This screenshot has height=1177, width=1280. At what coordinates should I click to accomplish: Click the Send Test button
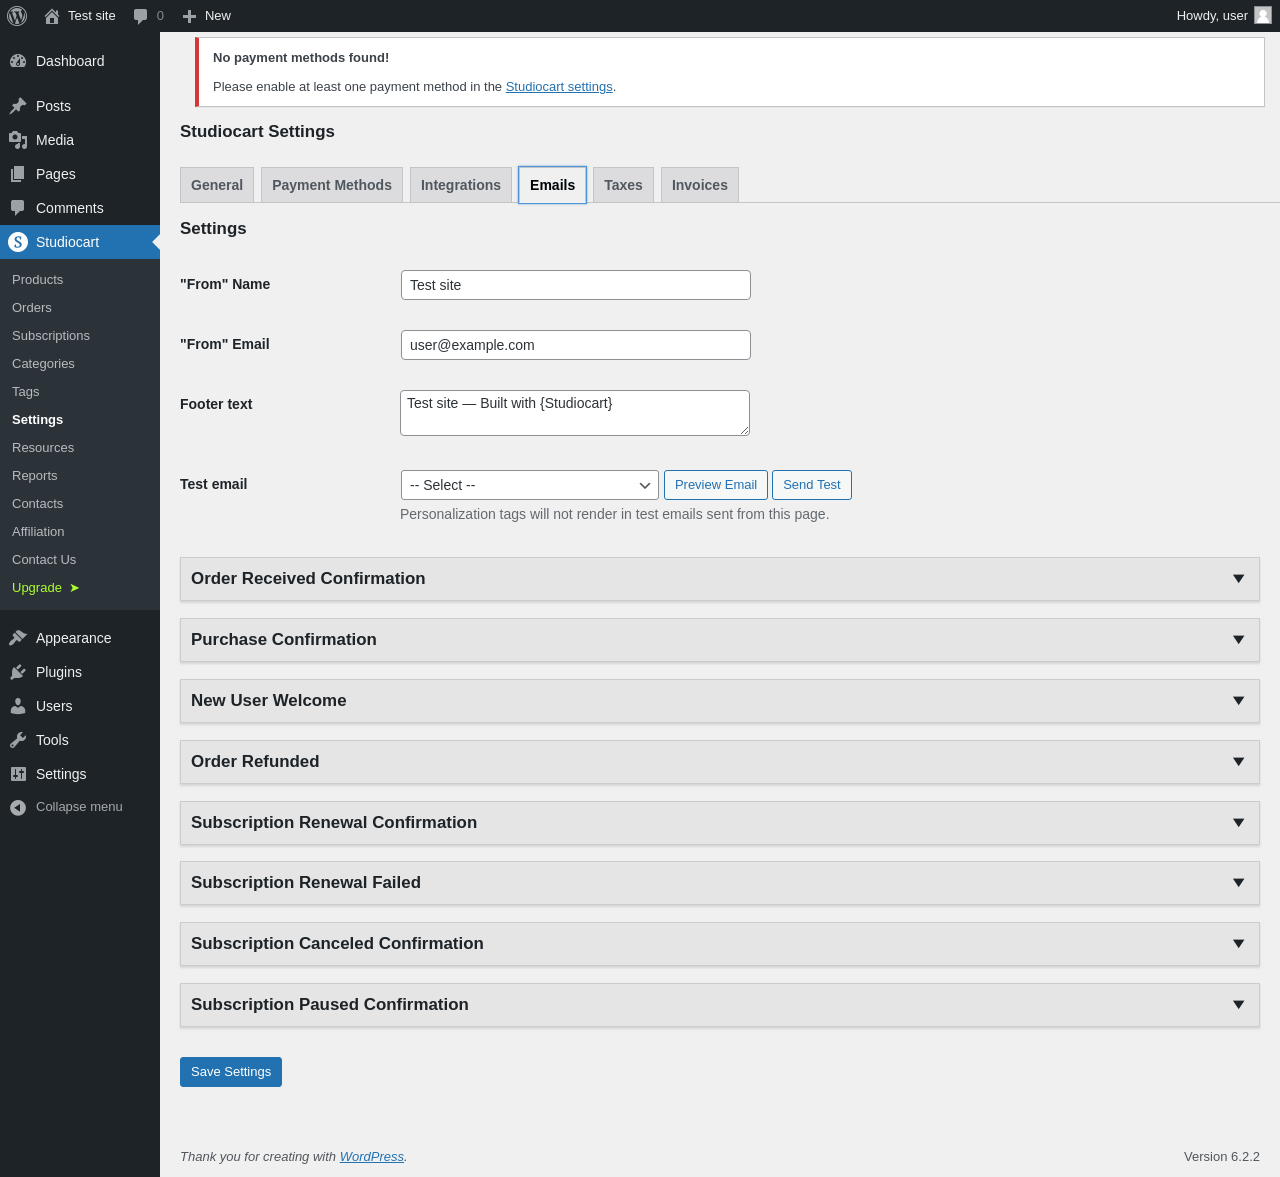pyautogui.click(x=812, y=485)
